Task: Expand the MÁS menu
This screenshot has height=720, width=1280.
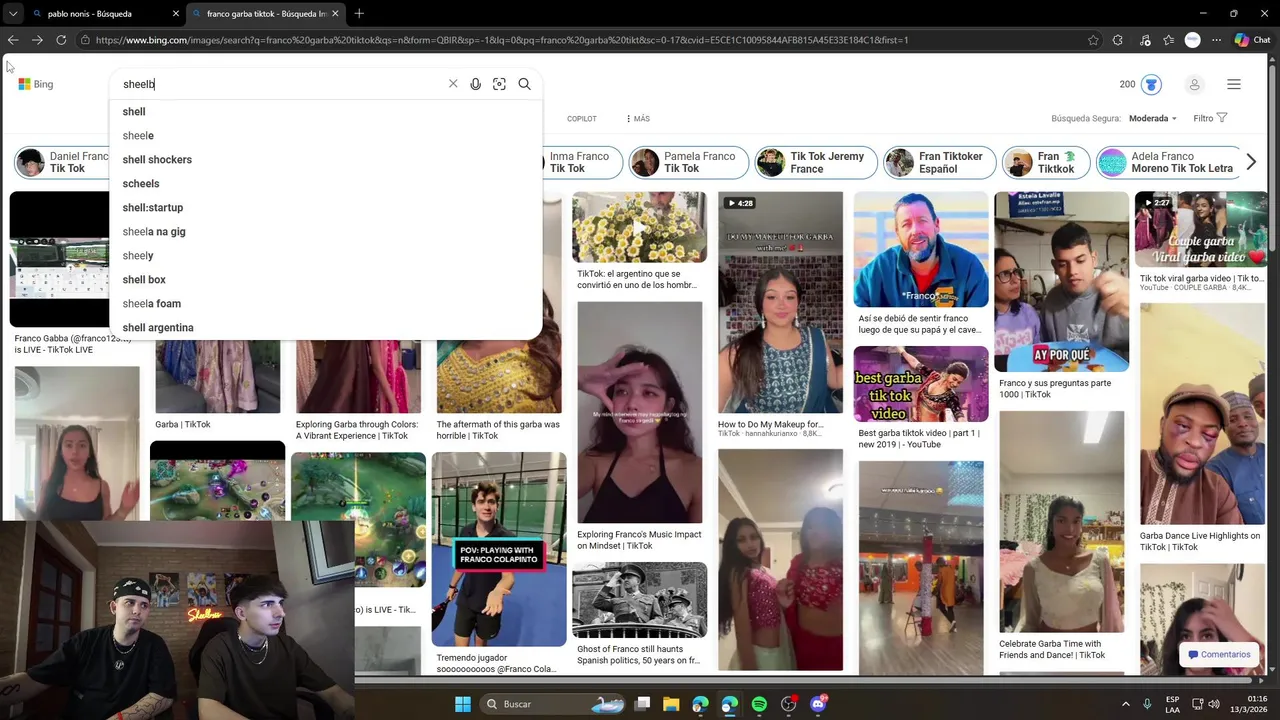Action: [638, 119]
